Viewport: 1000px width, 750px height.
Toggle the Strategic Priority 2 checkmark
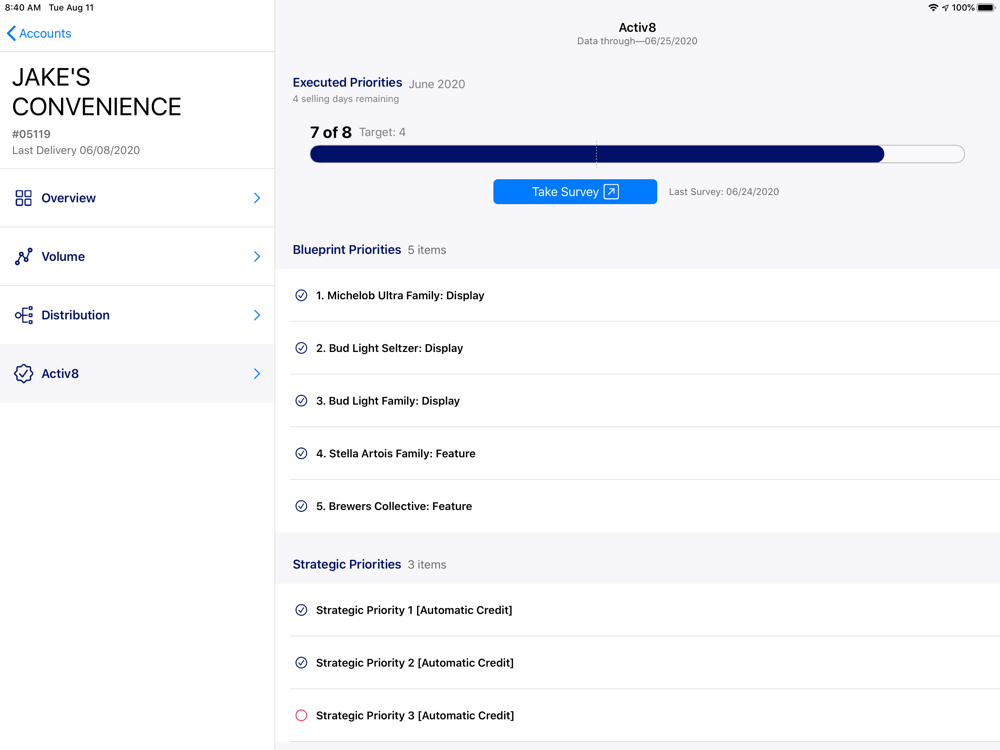coord(301,663)
